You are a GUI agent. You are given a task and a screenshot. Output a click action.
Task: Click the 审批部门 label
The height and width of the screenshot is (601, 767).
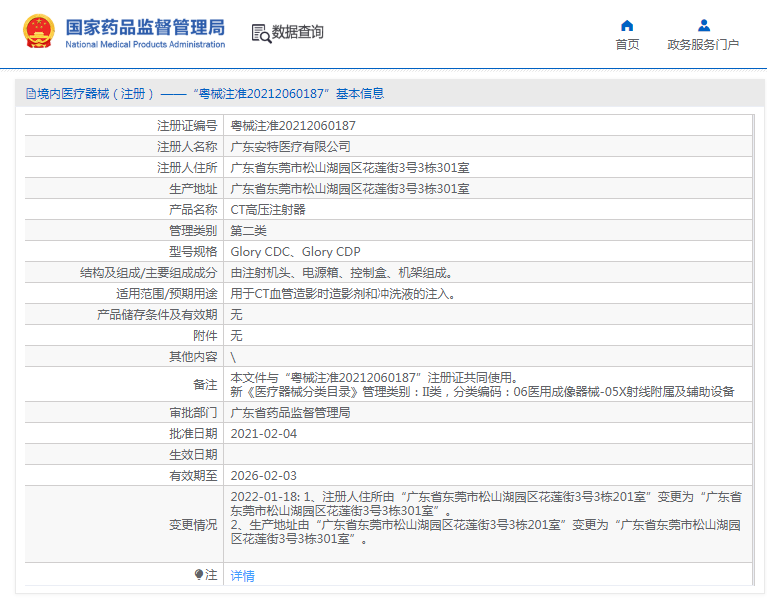click(193, 413)
